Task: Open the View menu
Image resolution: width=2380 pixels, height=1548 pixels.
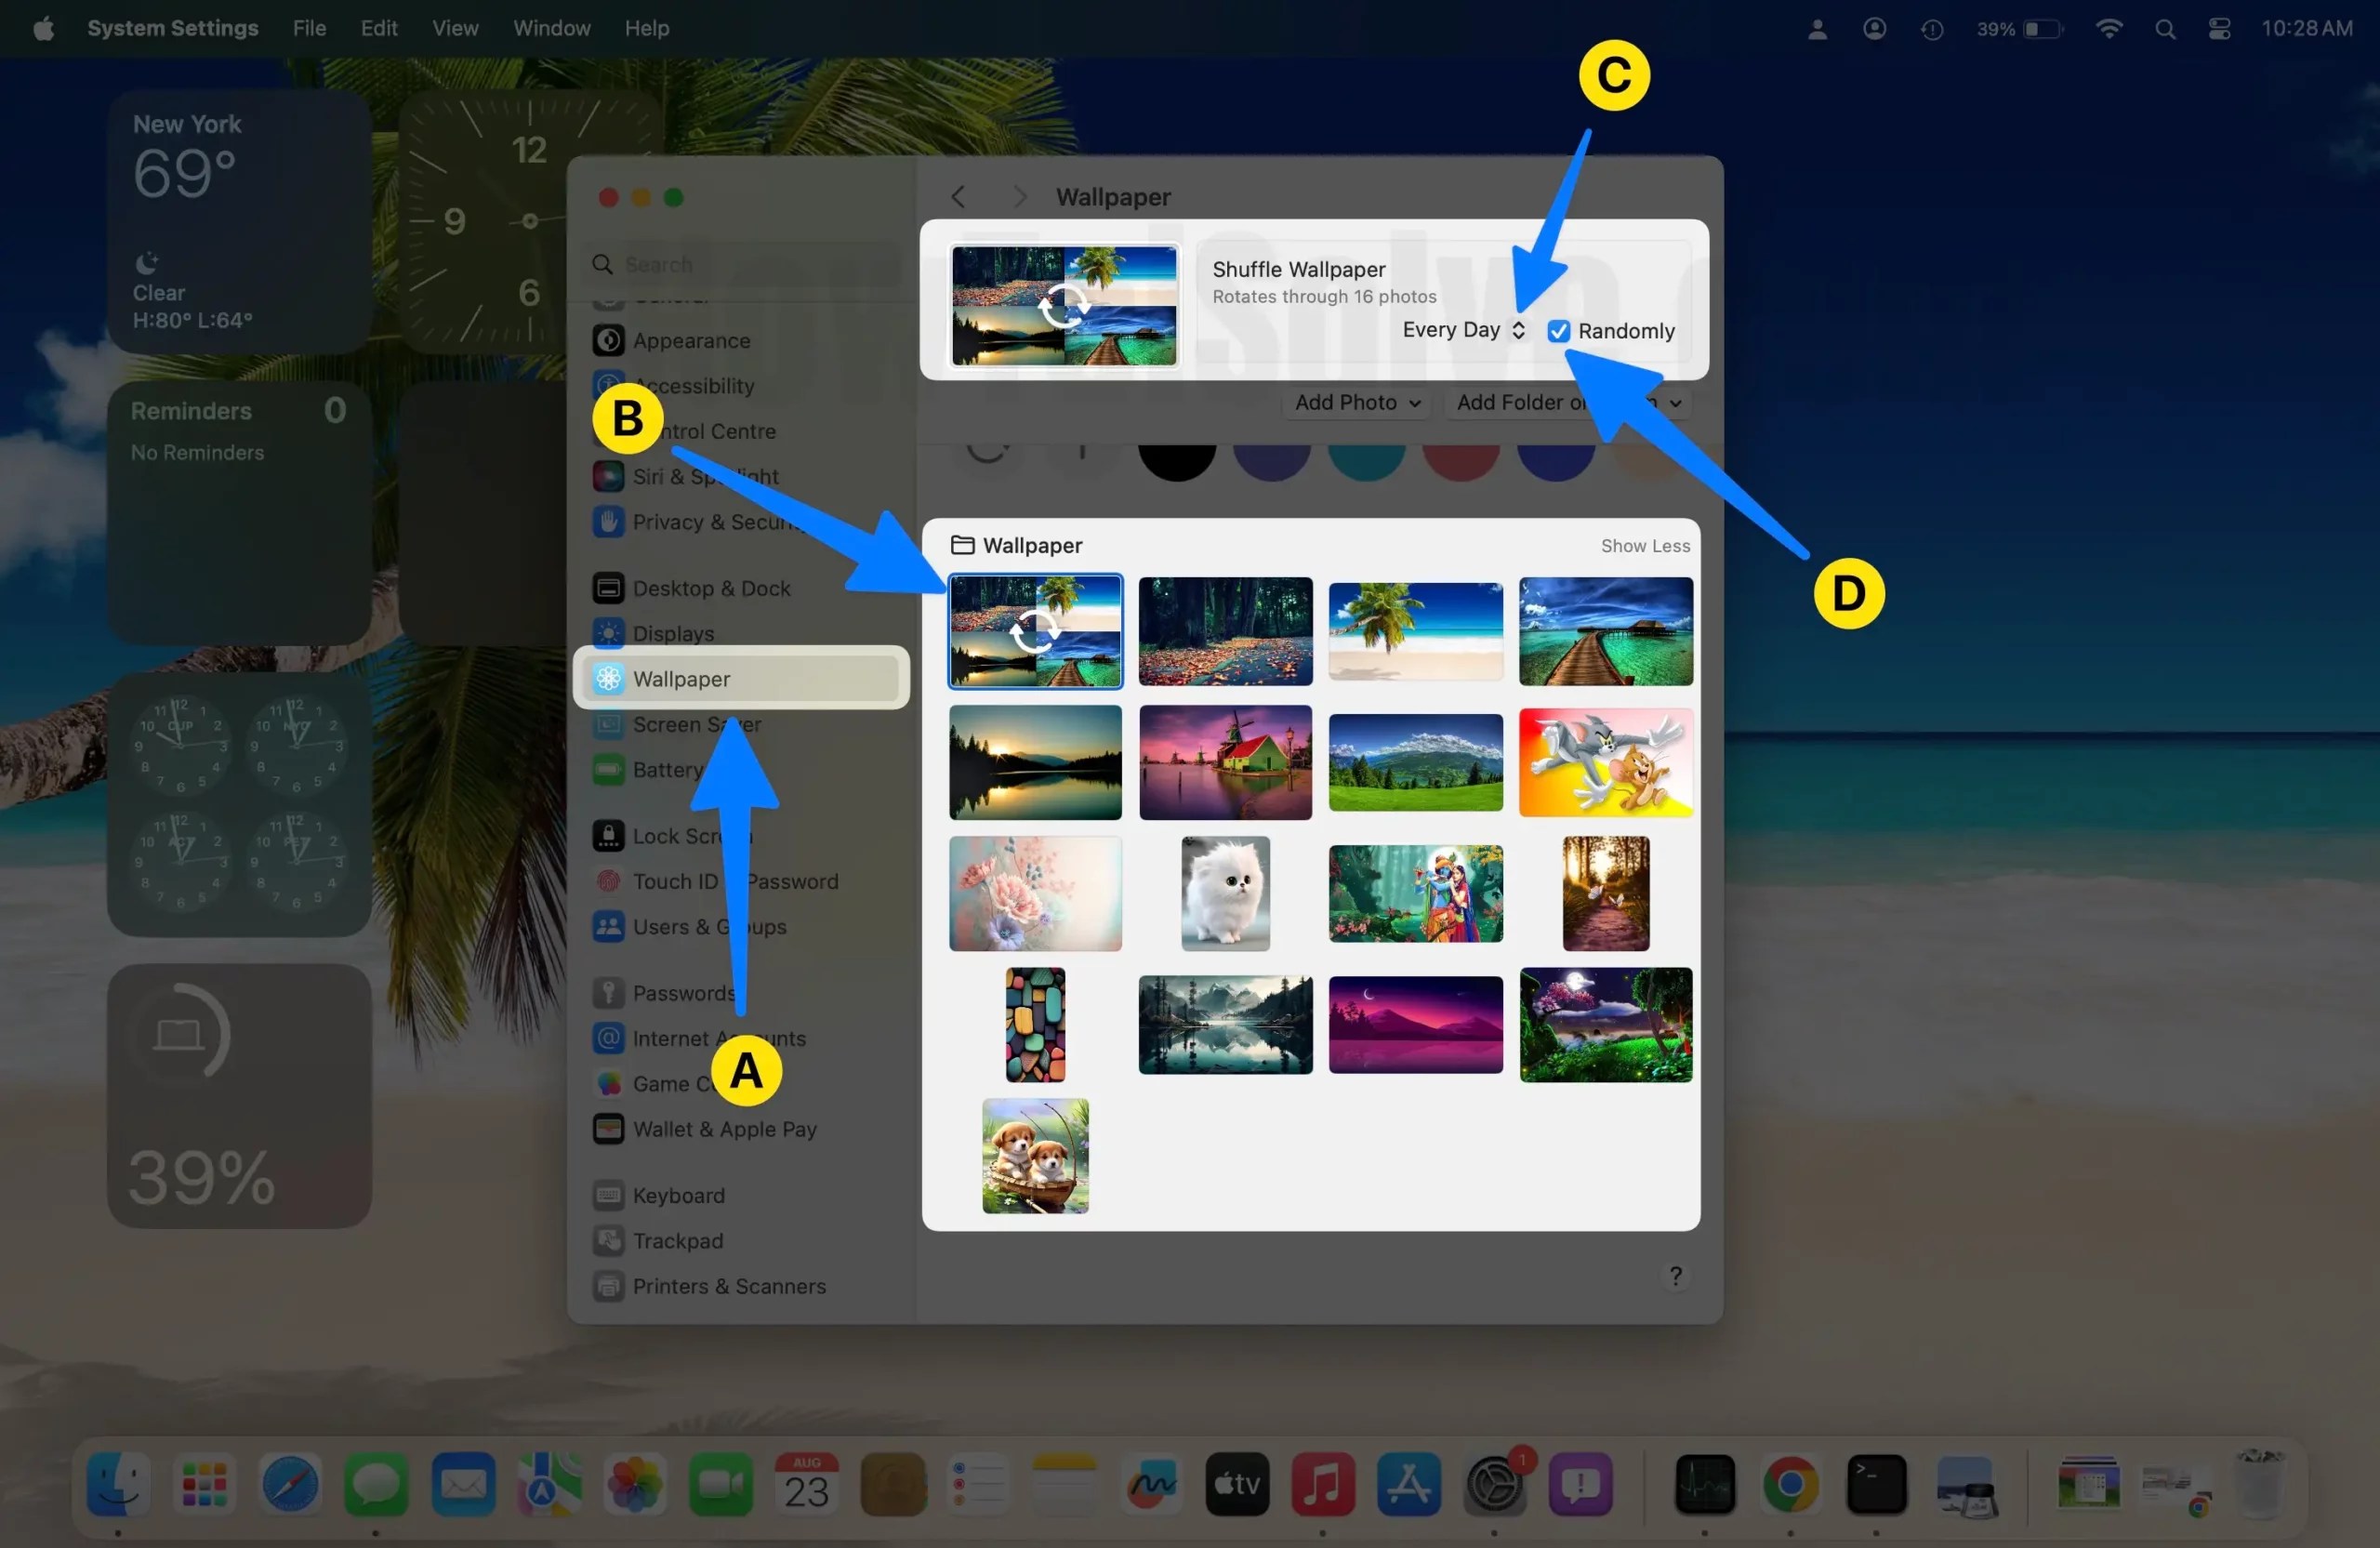Action: point(455,28)
